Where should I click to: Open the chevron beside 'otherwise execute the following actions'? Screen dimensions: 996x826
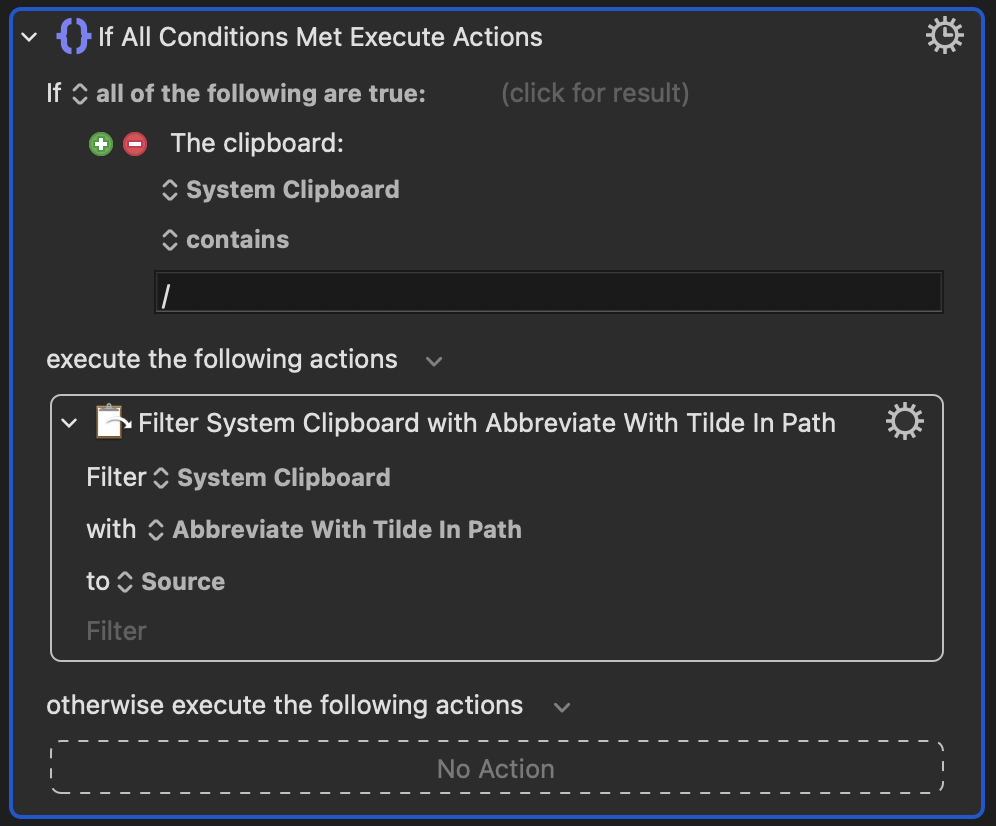[x=562, y=707]
